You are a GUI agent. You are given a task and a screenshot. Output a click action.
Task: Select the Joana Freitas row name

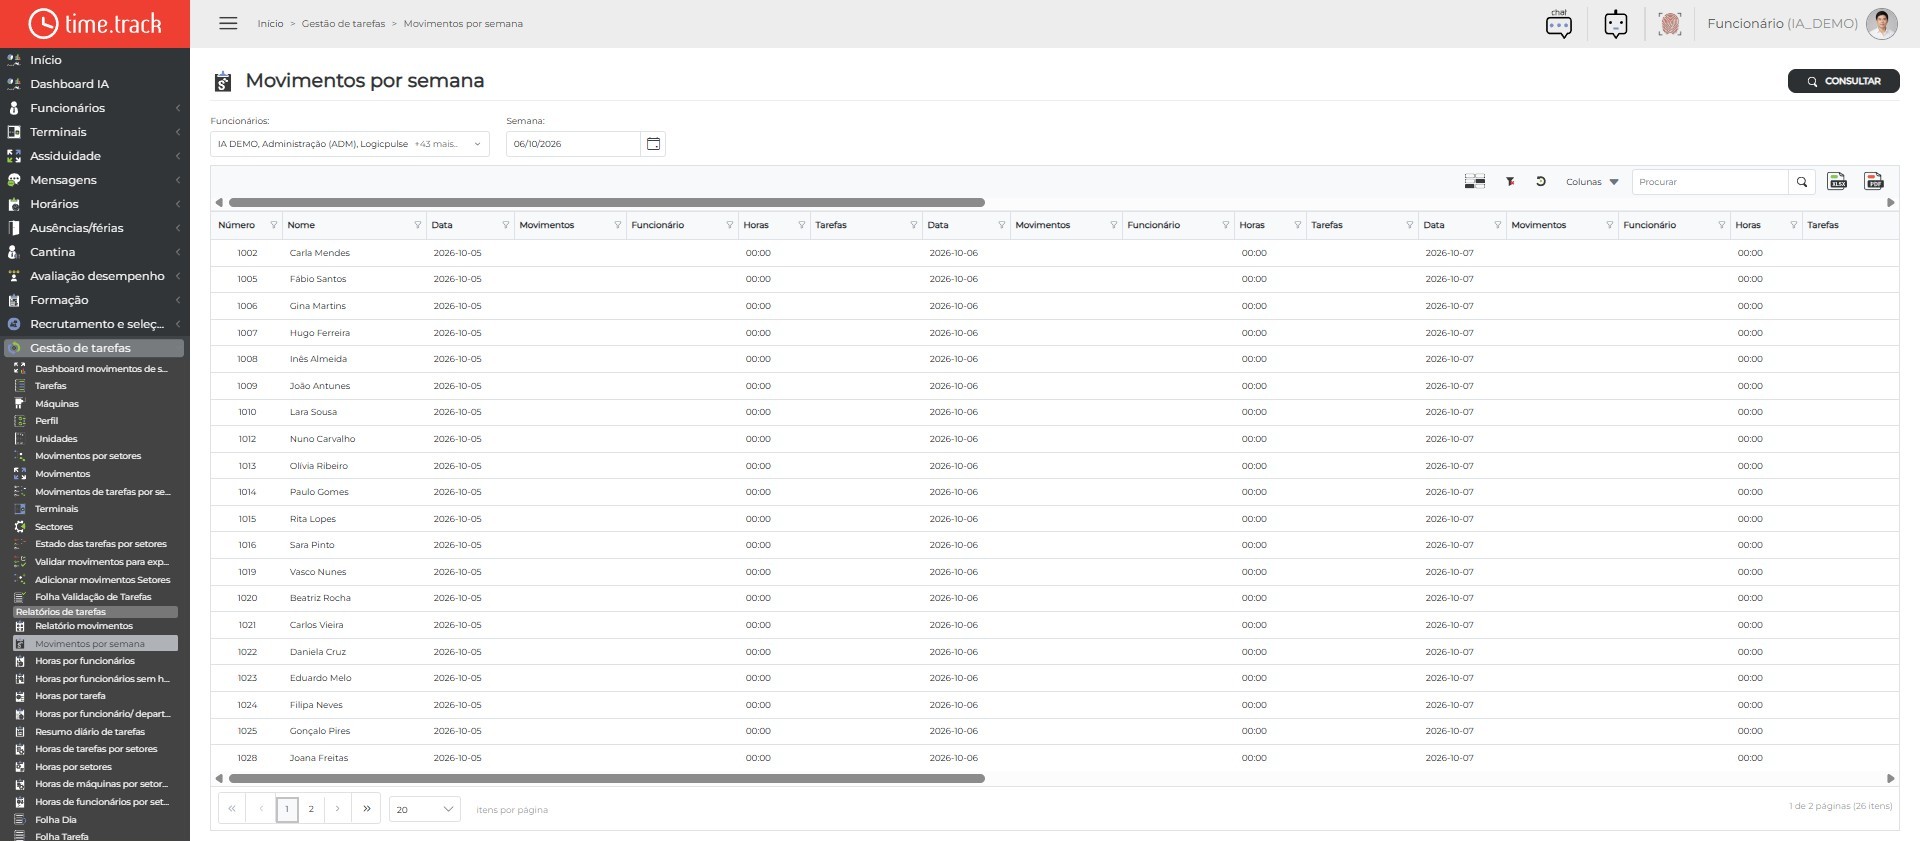click(319, 758)
